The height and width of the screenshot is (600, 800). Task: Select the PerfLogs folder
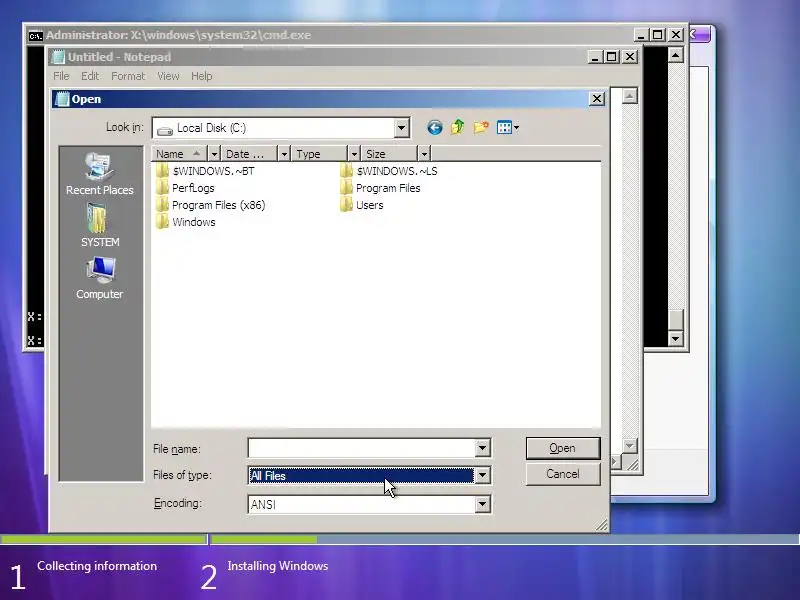(185, 188)
